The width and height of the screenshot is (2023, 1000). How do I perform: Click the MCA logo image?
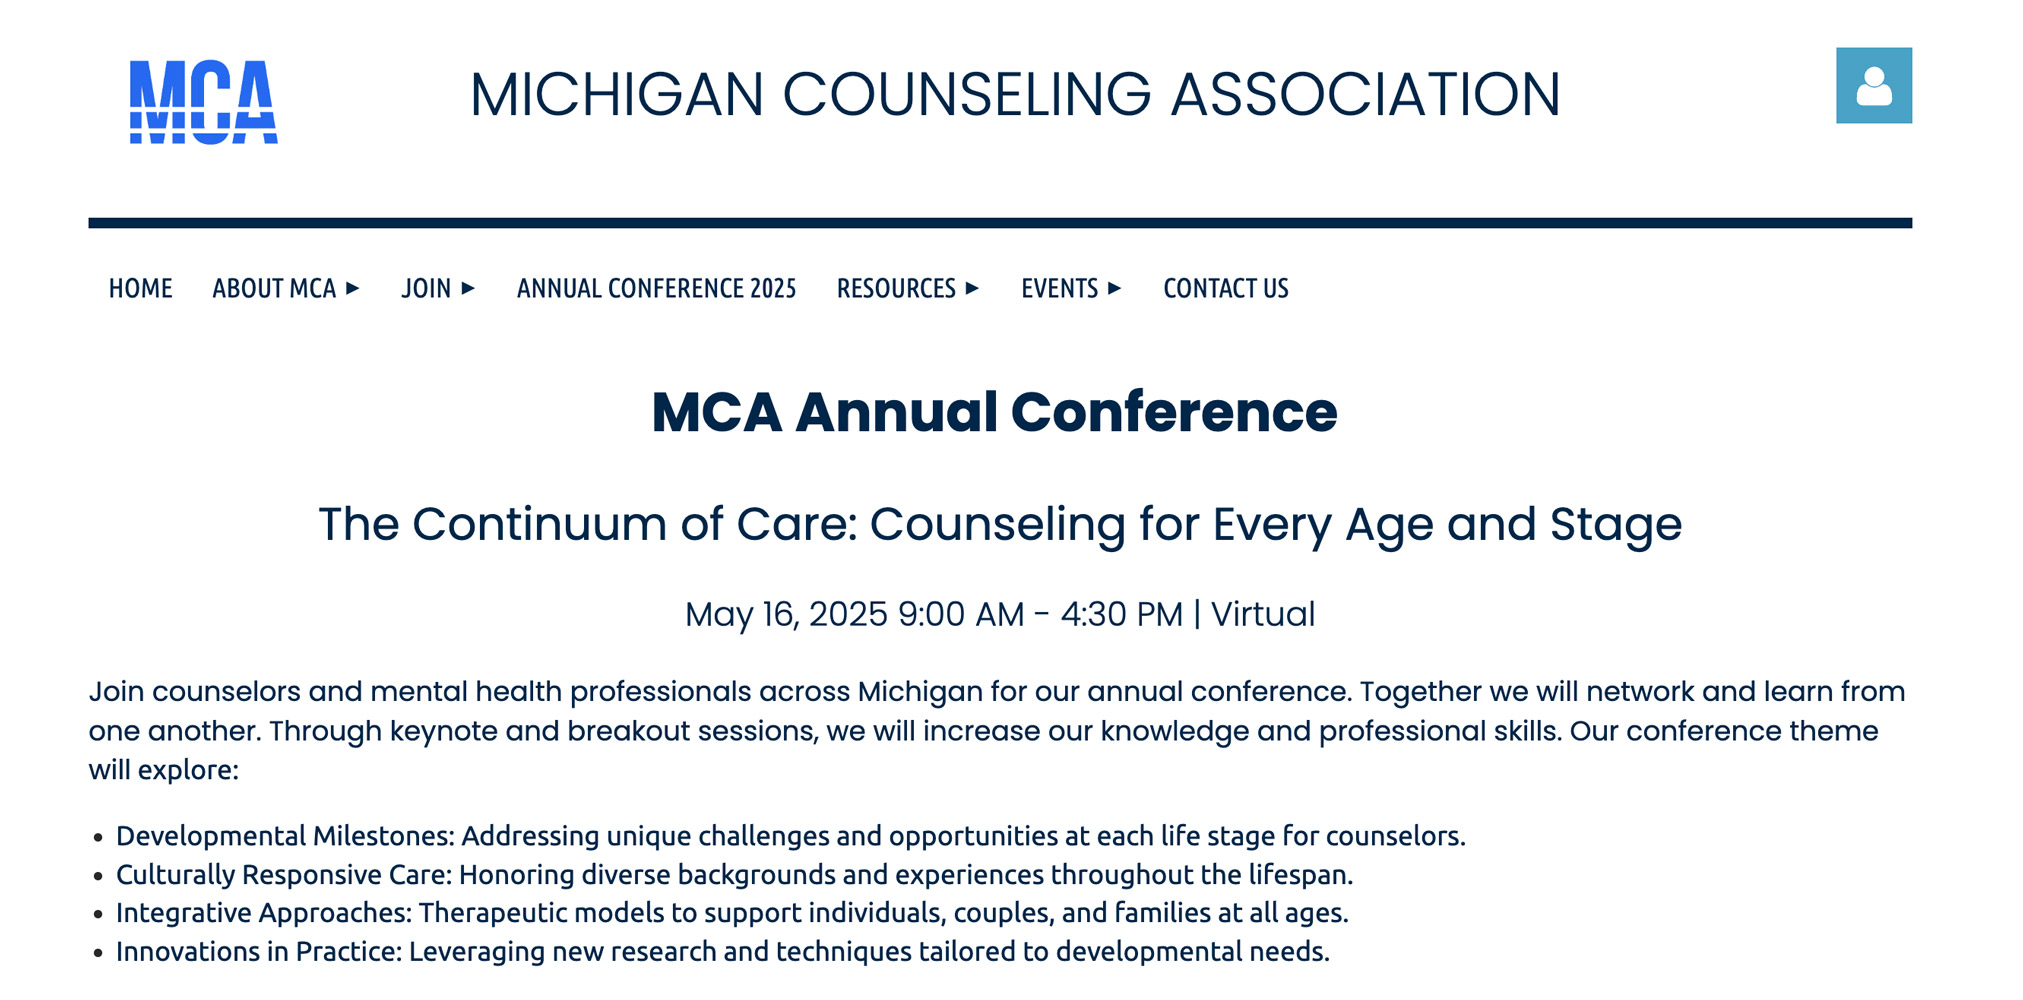(204, 102)
